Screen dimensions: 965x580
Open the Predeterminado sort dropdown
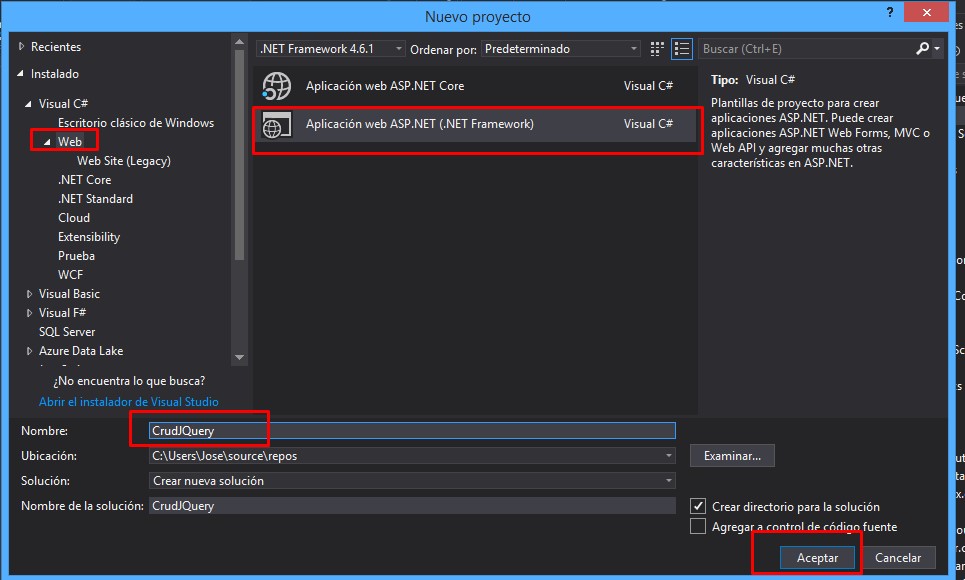(x=636, y=48)
